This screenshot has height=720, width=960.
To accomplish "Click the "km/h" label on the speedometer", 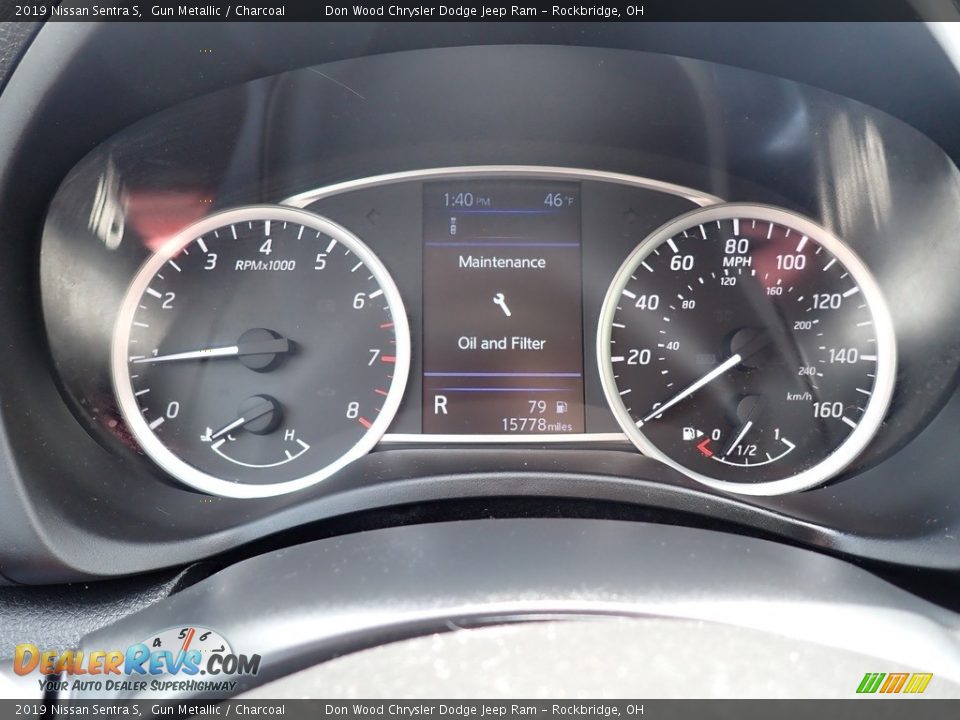I will [799, 396].
